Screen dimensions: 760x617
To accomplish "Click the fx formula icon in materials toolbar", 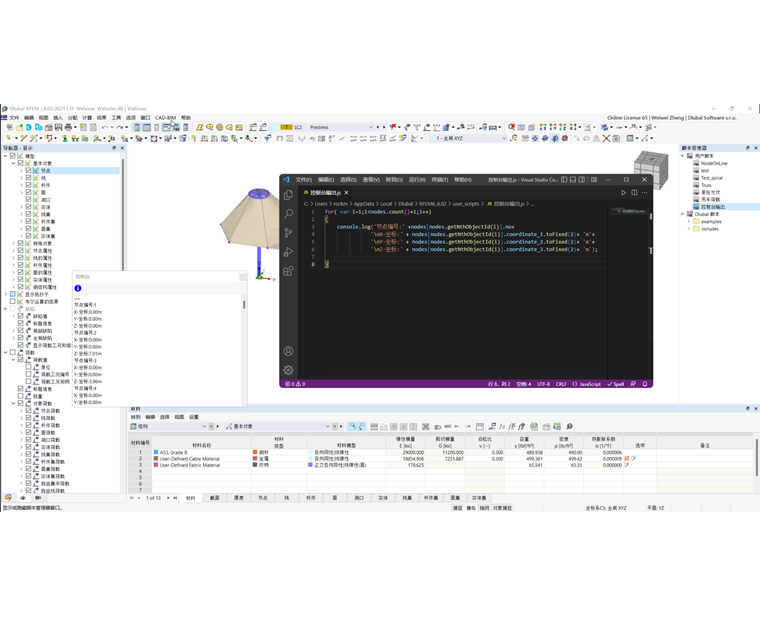I will point(502,427).
